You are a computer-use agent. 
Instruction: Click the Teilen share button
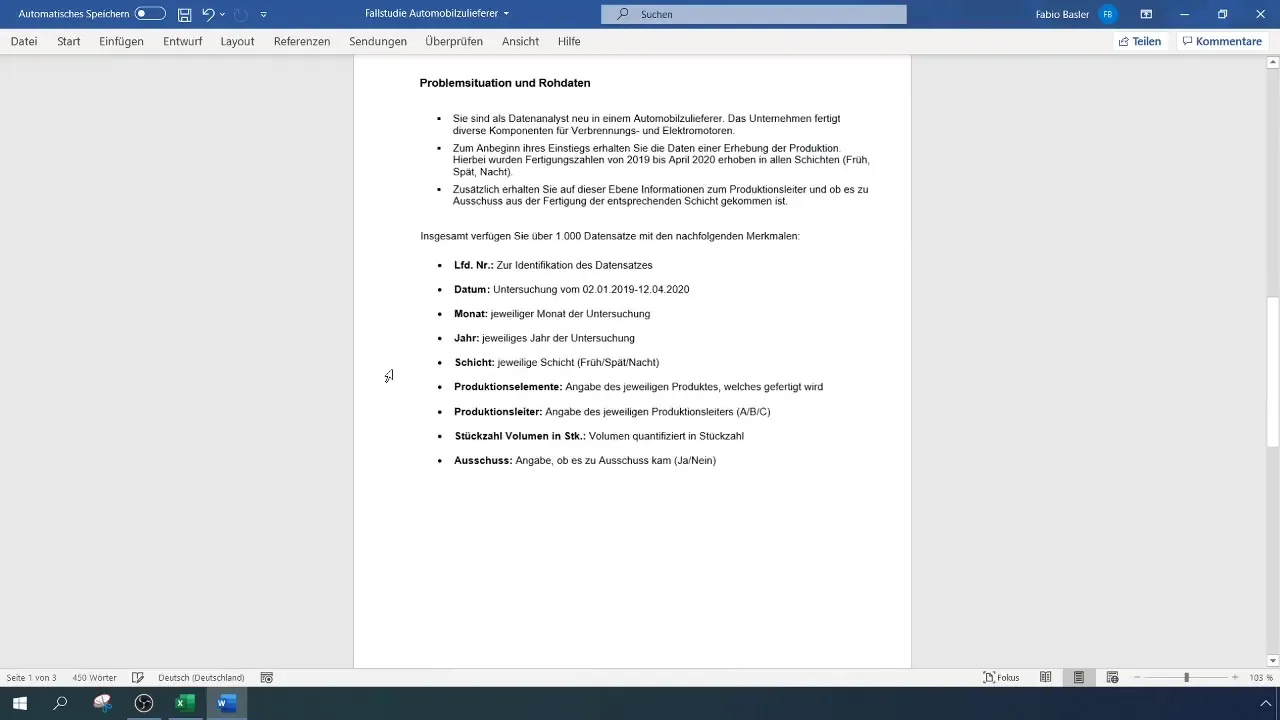tap(1140, 41)
